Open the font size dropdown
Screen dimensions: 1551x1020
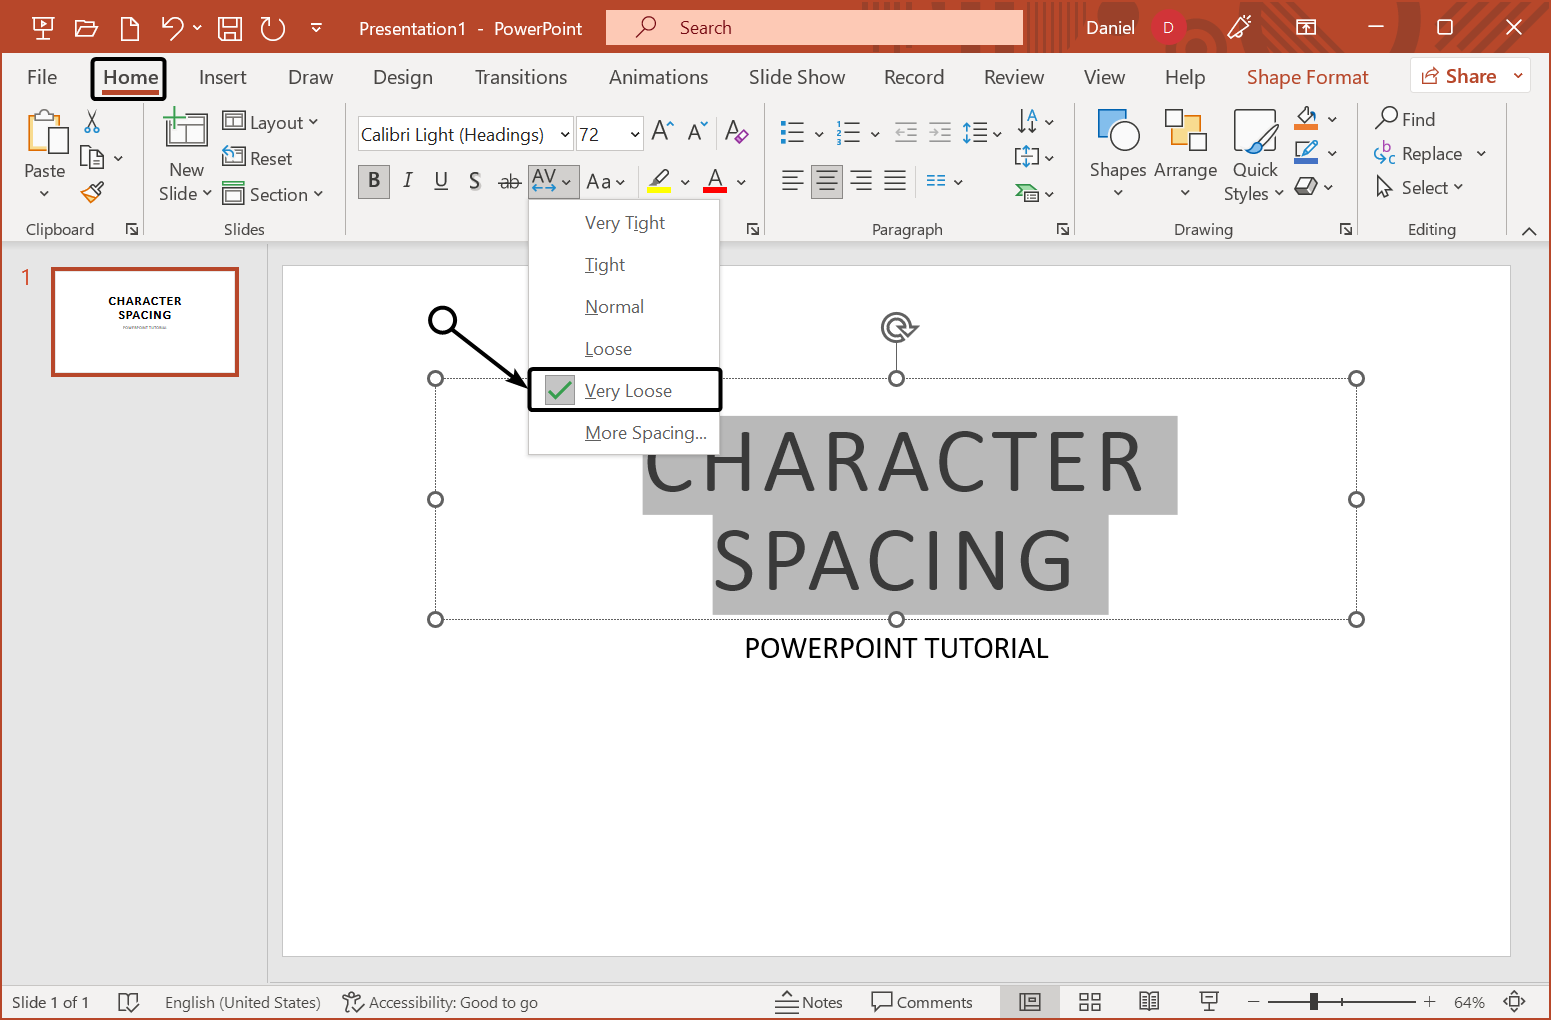(x=637, y=133)
